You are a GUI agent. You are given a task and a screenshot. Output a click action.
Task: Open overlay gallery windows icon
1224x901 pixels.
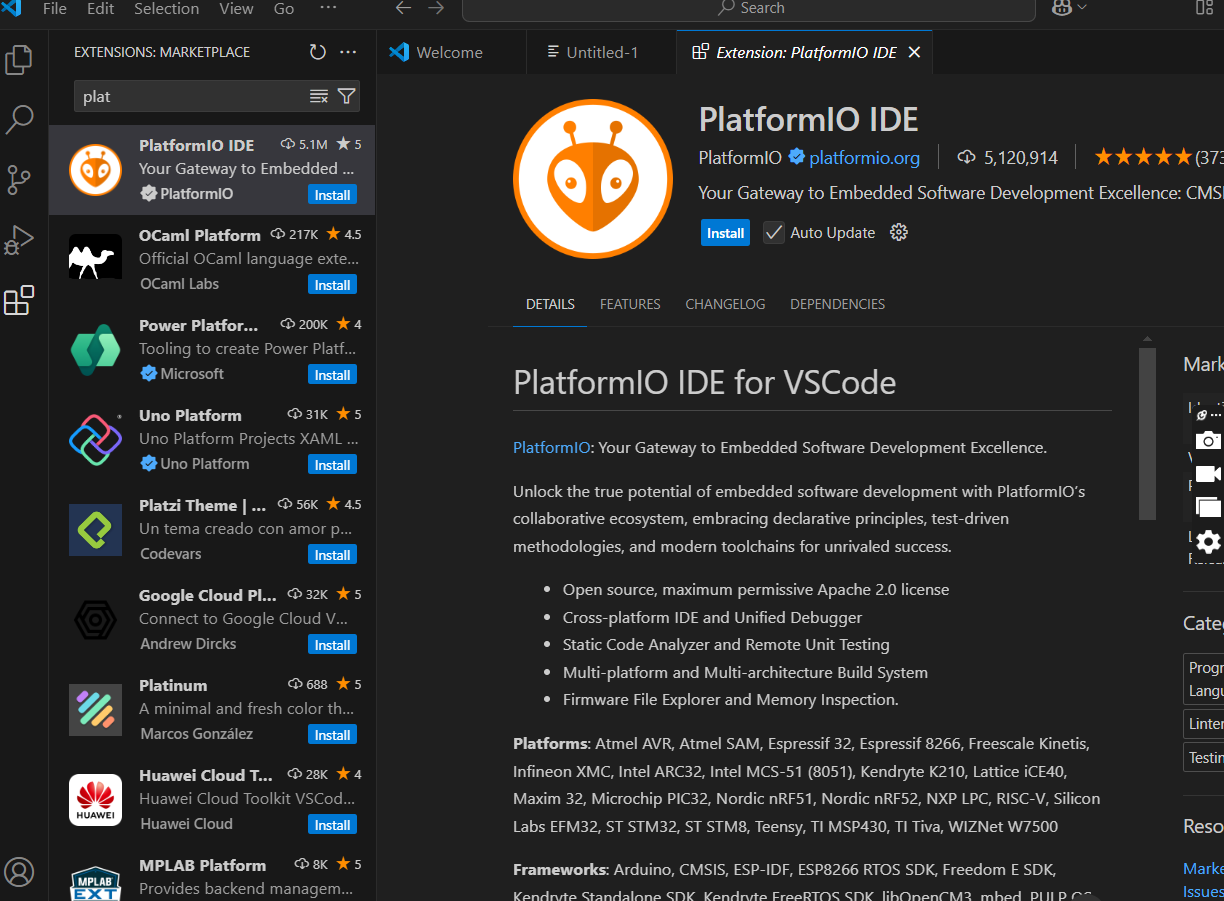1208,507
